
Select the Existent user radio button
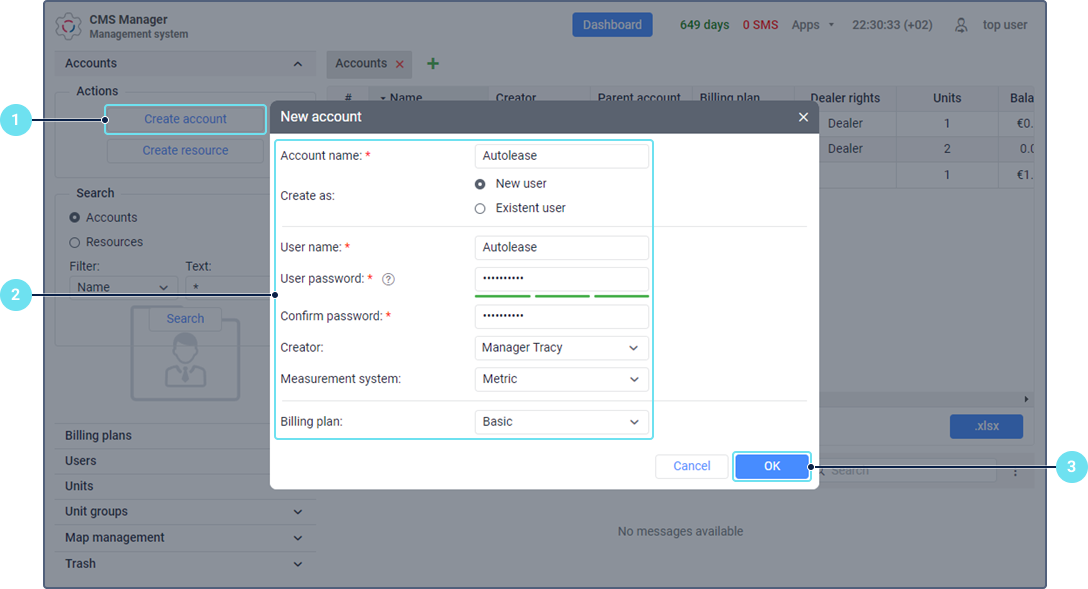(x=480, y=208)
